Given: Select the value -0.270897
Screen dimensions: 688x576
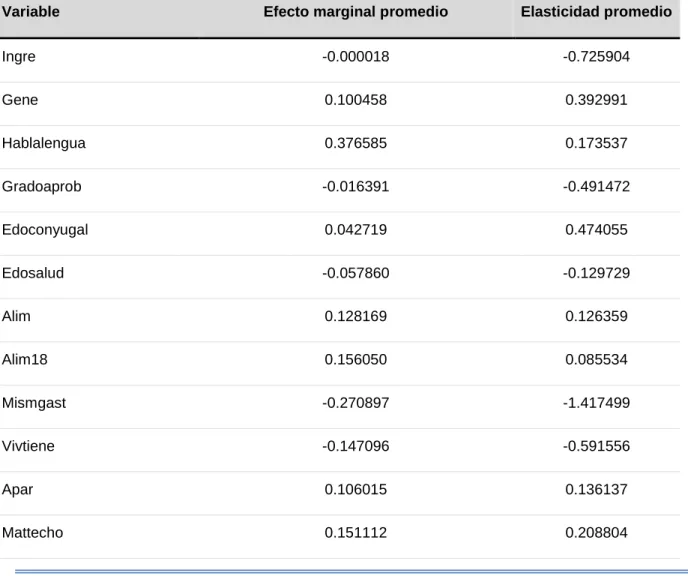Looking at the screenshot, I should click(x=355, y=403).
